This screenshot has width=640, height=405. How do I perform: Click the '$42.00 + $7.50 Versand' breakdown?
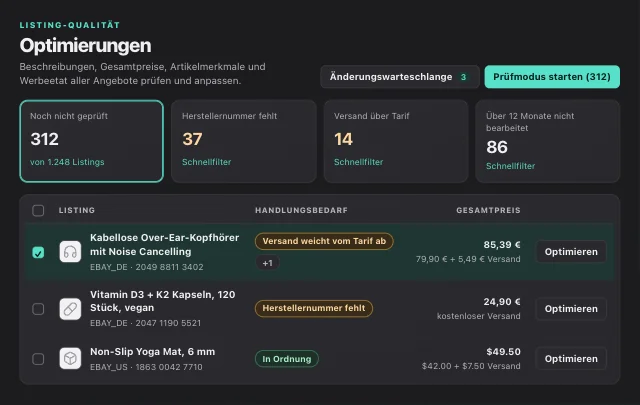point(471,366)
